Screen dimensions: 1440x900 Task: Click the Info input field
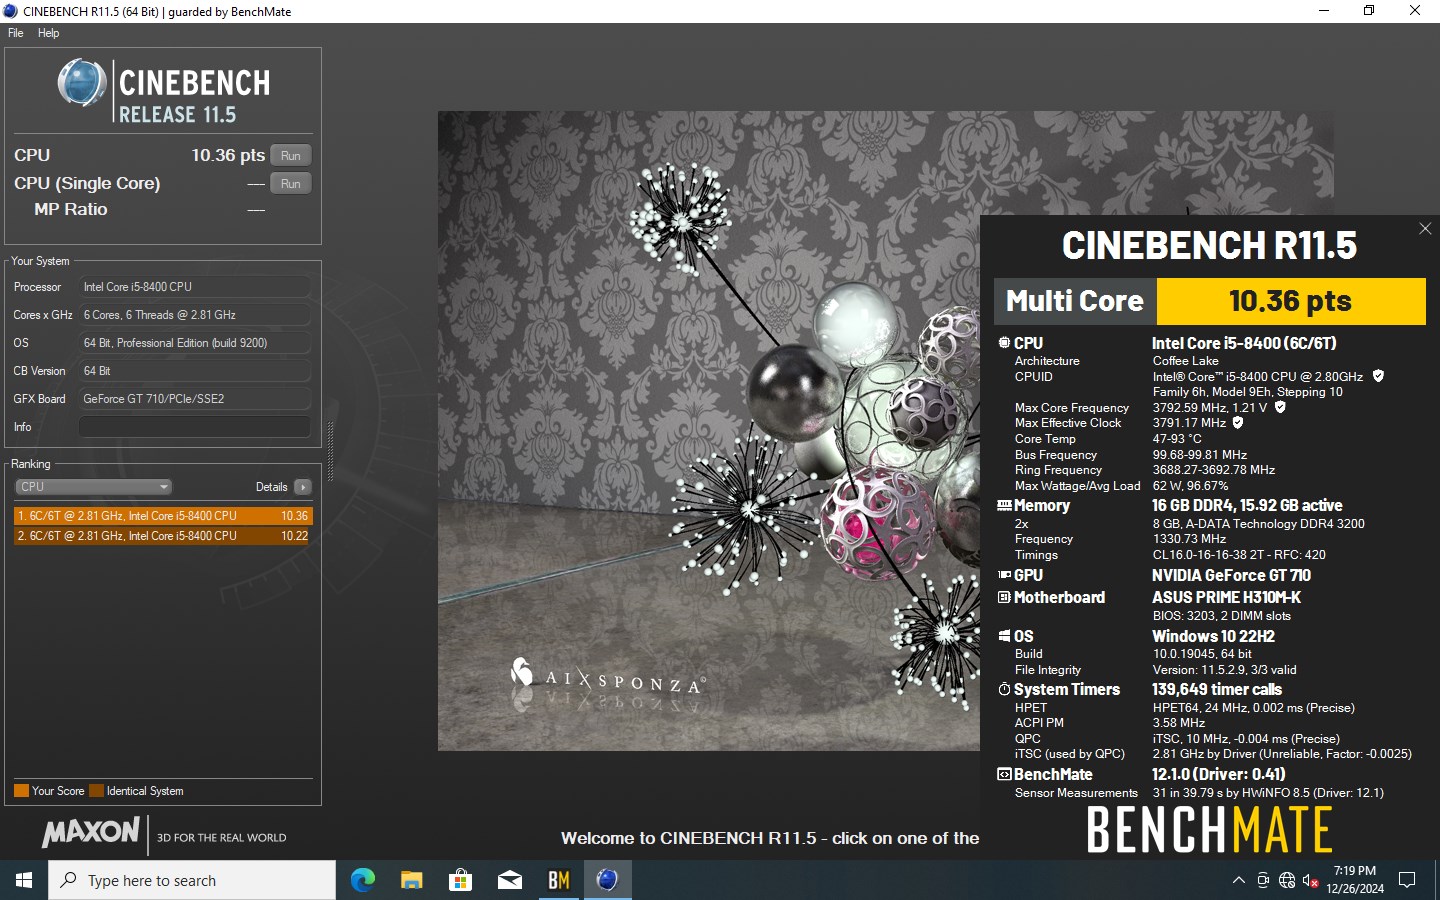pyautogui.click(x=195, y=427)
